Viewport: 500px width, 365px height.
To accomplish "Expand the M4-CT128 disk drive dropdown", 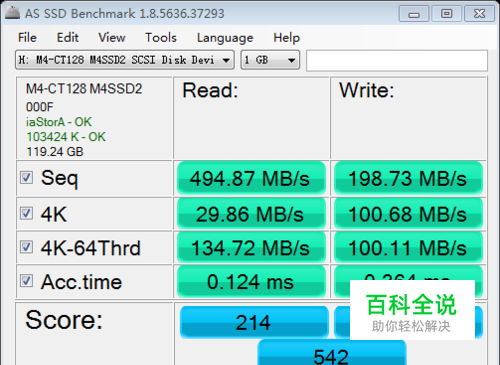I will [125, 60].
